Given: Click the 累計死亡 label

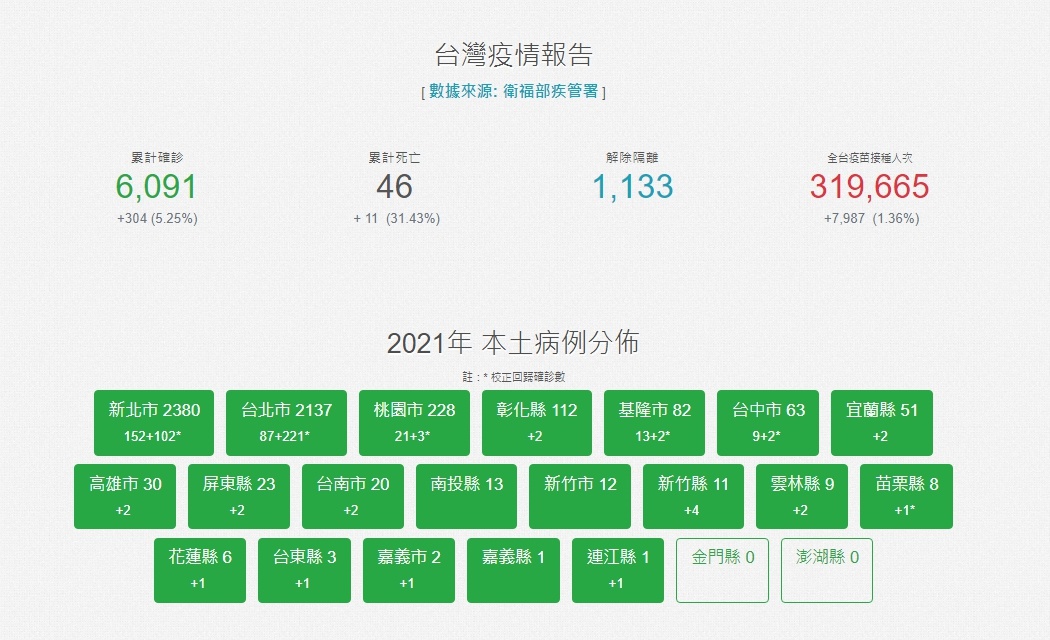Looking at the screenshot, I should pyautogui.click(x=394, y=157).
